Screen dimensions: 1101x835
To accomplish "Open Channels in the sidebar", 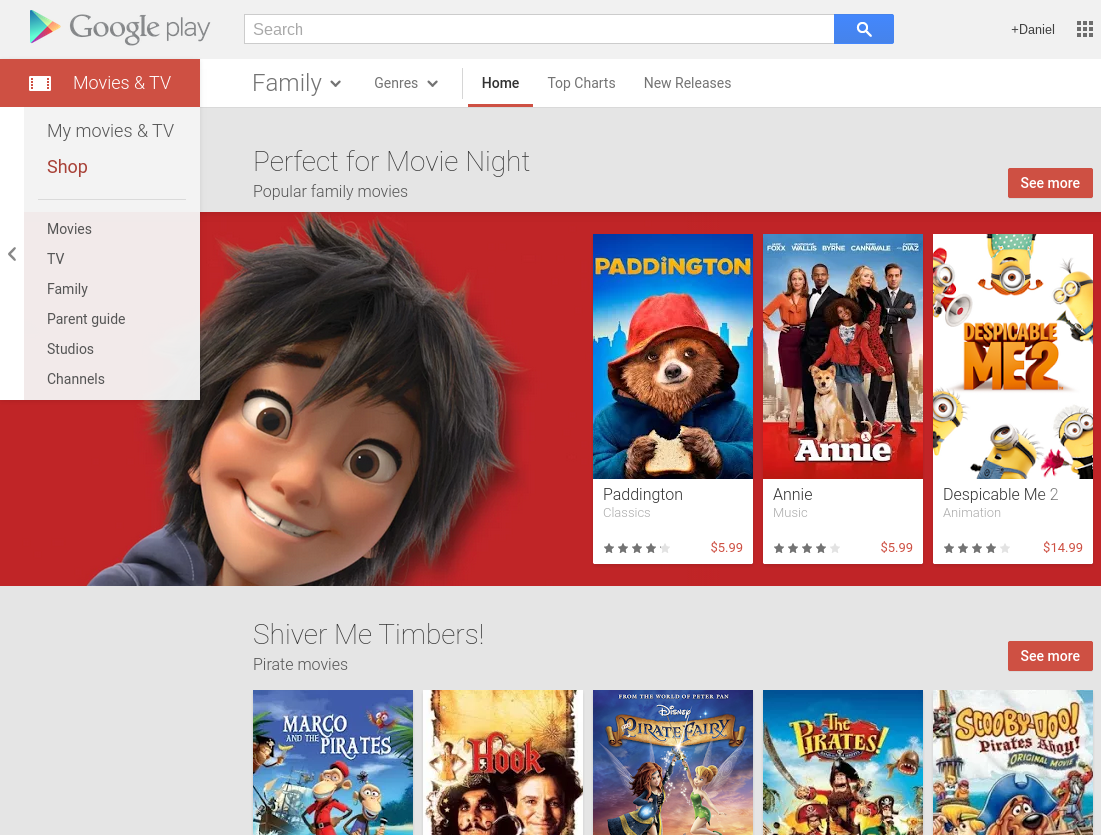I will [76, 379].
